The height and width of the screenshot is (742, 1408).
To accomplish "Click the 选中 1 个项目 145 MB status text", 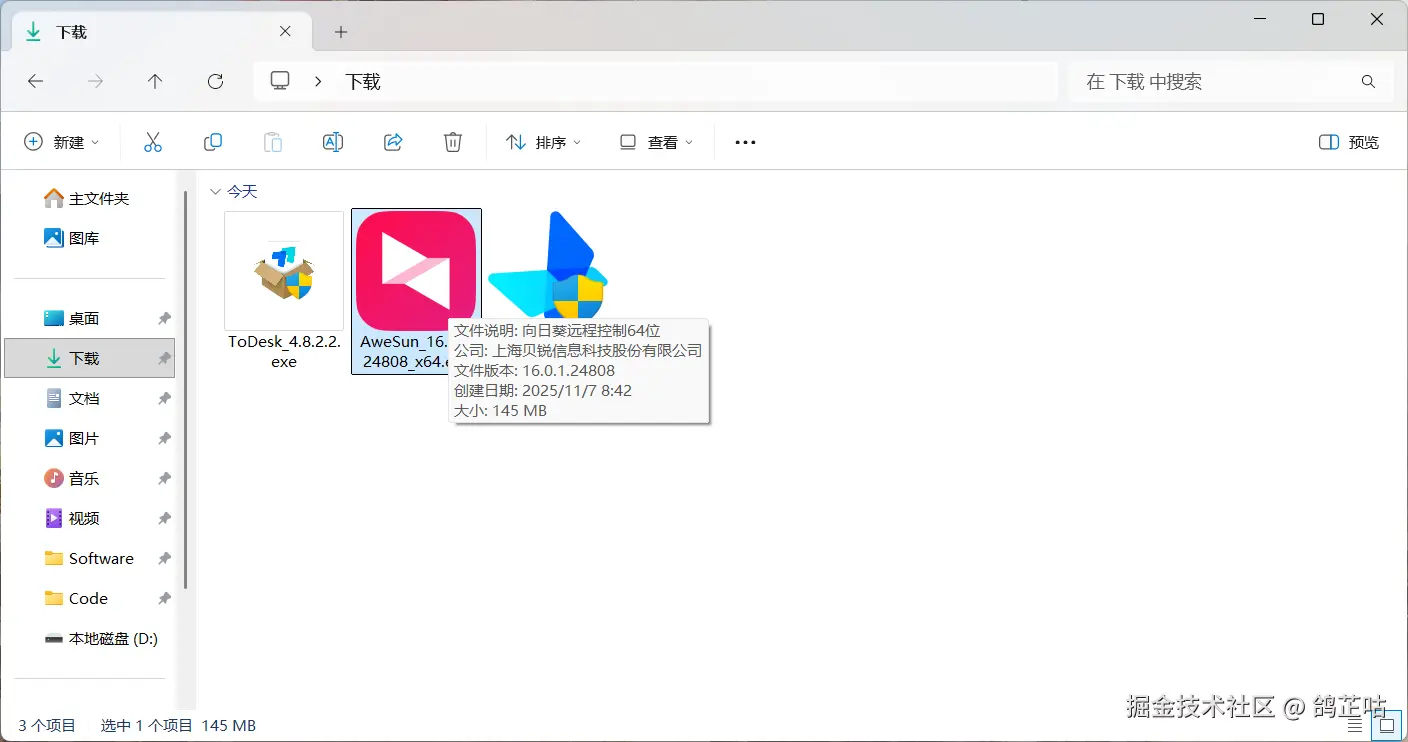I will pos(178,726).
